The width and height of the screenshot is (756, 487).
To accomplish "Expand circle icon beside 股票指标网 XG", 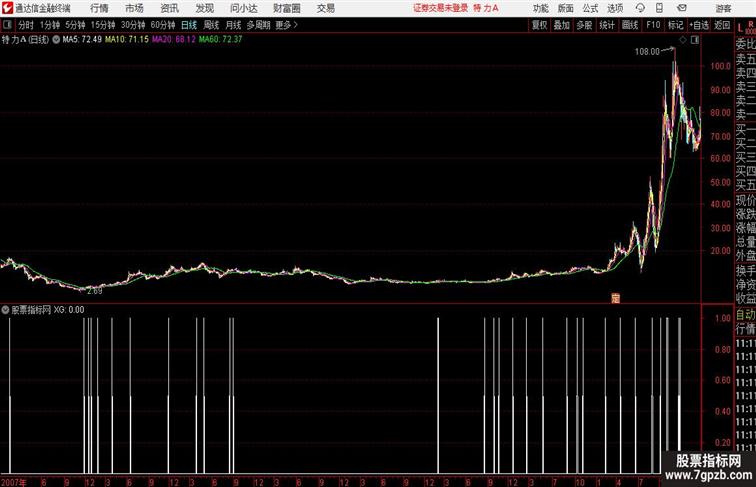I will [5, 310].
